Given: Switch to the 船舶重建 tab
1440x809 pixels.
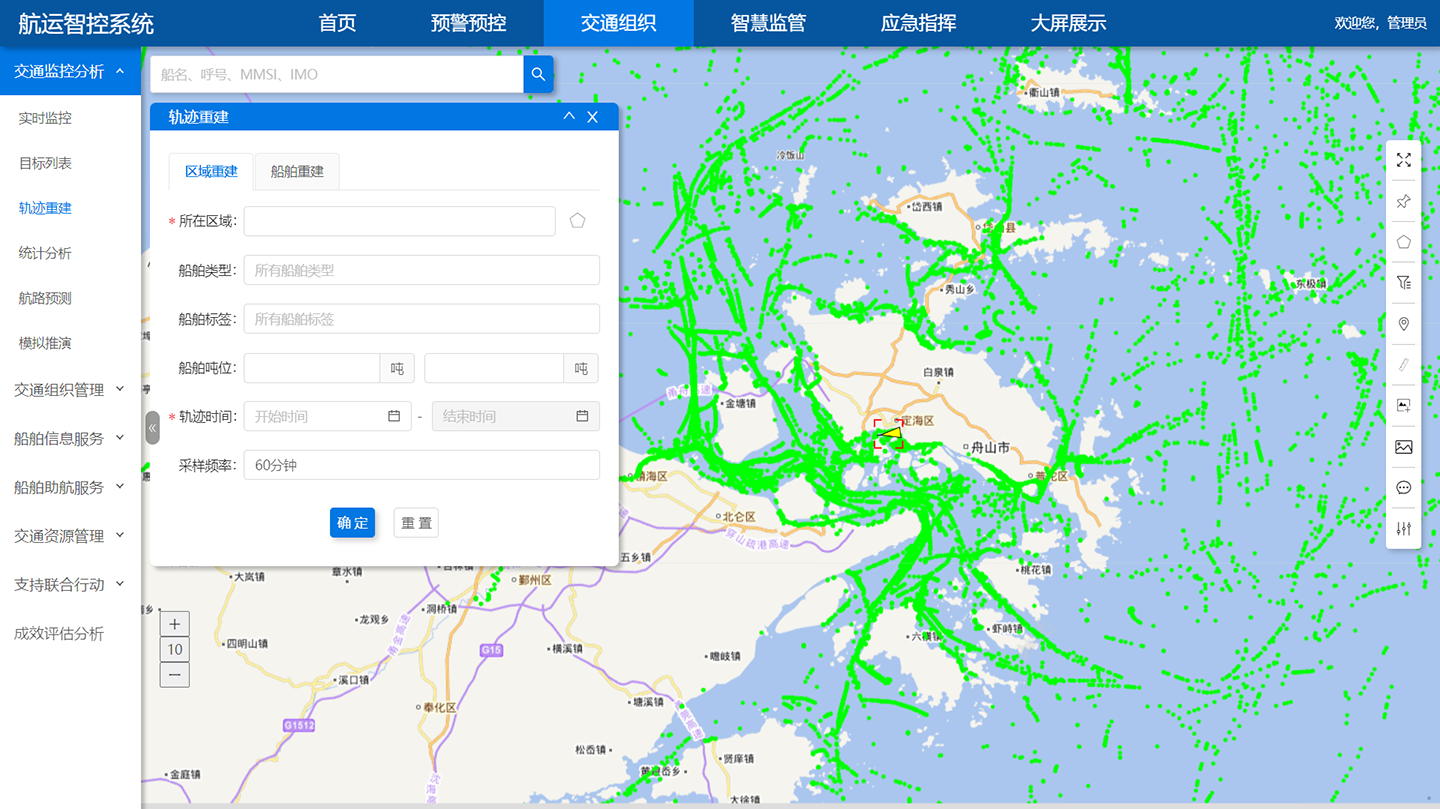Looking at the screenshot, I should click(x=297, y=171).
